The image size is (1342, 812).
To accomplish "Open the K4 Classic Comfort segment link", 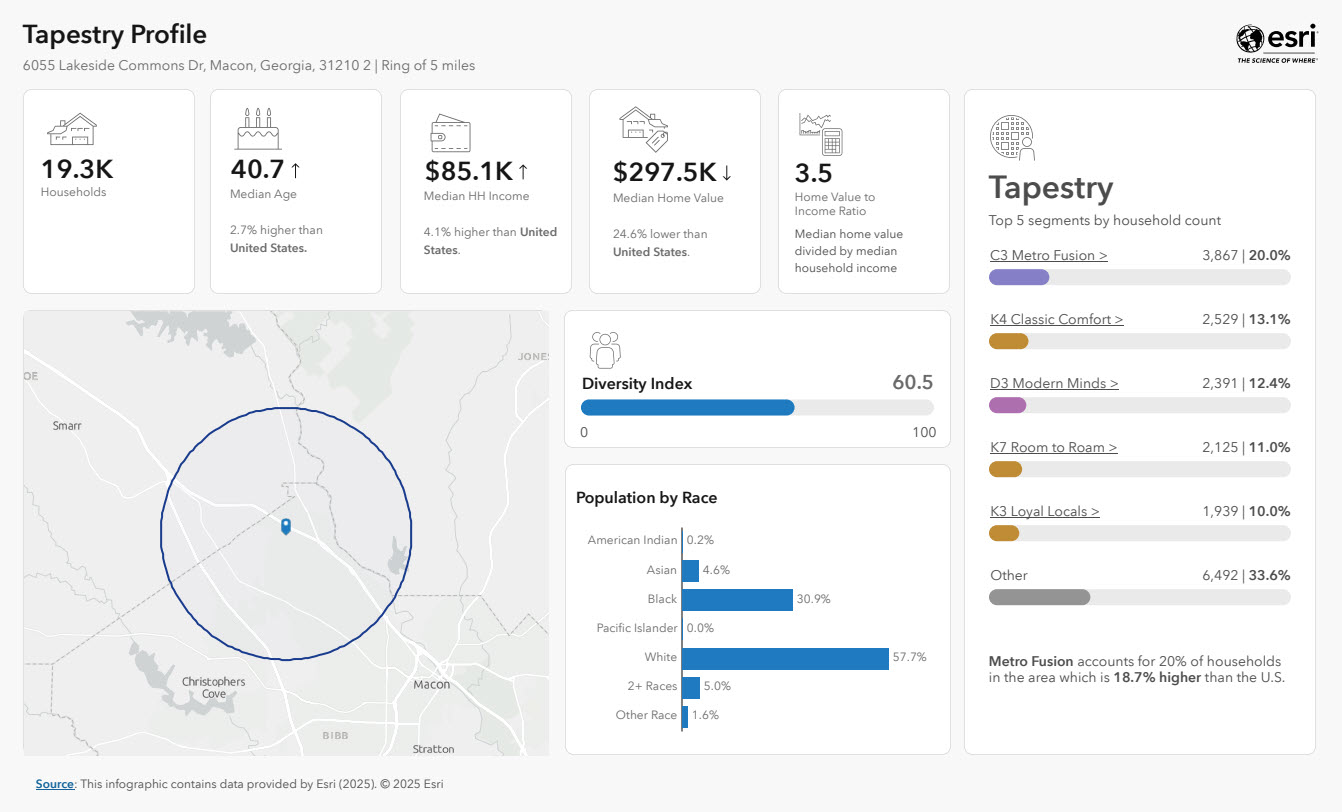I will tap(1057, 319).
